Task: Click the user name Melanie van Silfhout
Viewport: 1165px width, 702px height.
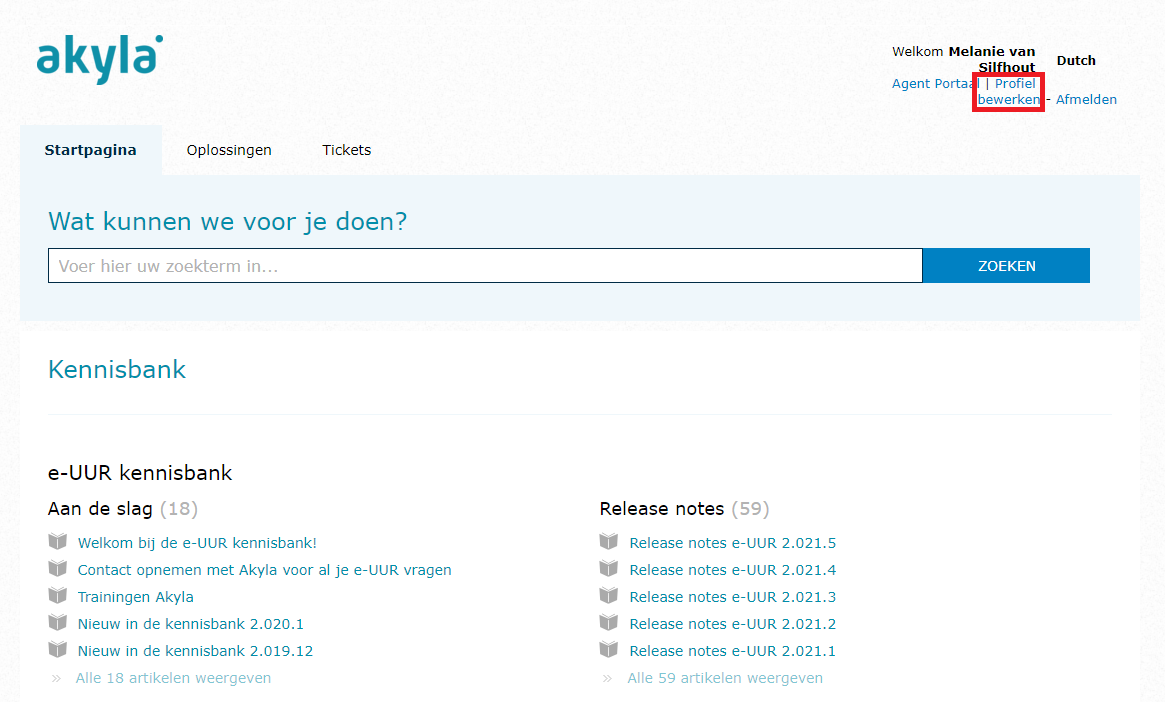Action: point(992,59)
